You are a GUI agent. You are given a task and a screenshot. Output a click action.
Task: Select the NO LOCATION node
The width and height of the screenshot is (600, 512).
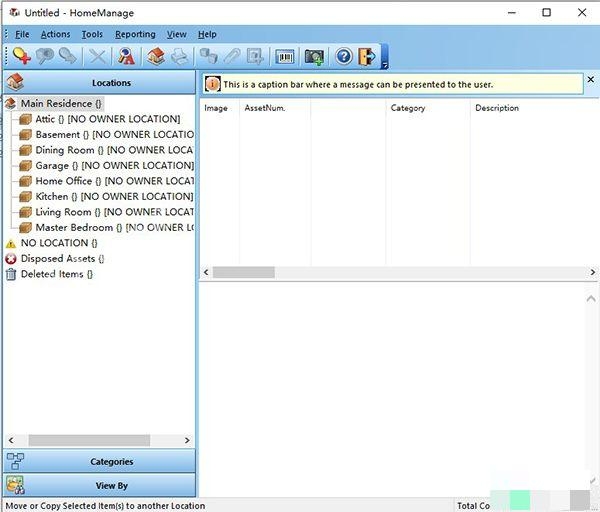(x=59, y=243)
